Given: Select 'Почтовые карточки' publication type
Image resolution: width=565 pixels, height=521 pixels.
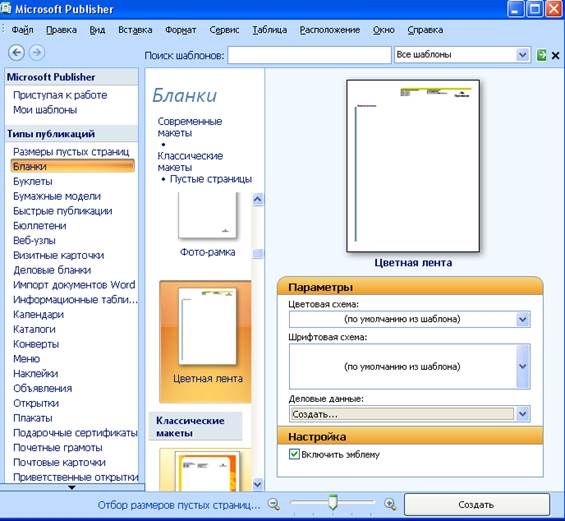Looking at the screenshot, I should click(x=59, y=462).
